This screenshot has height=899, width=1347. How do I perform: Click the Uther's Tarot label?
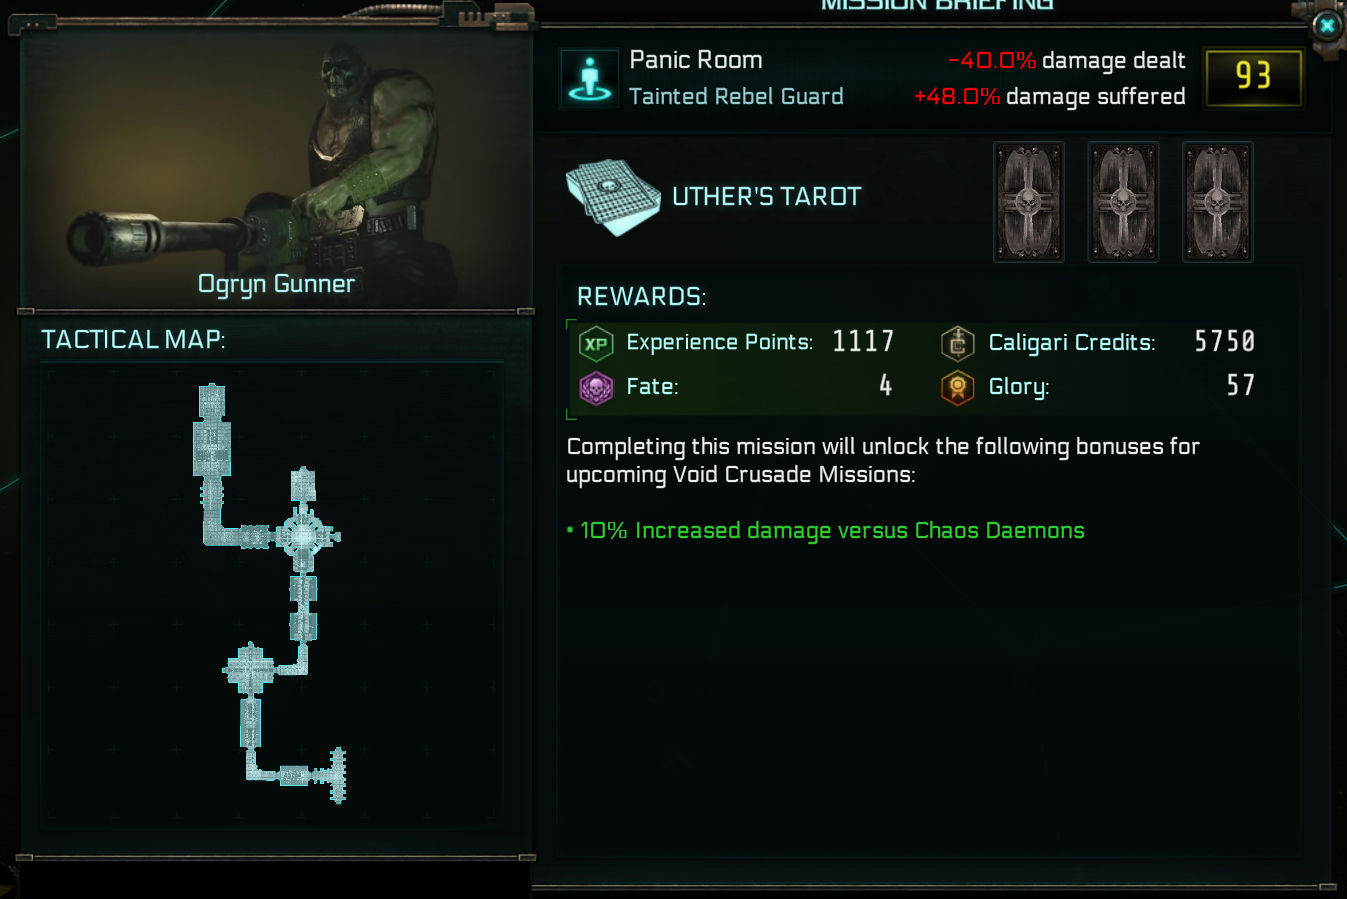[766, 197]
